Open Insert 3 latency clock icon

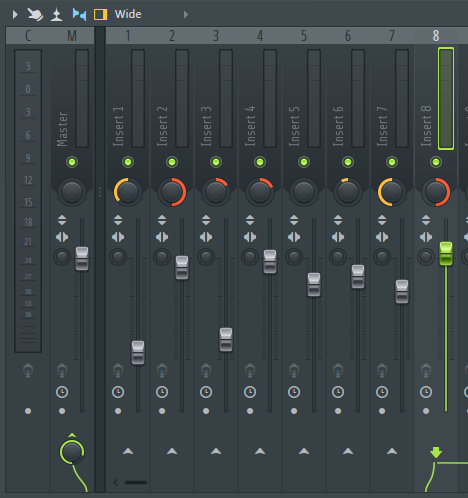(206, 392)
